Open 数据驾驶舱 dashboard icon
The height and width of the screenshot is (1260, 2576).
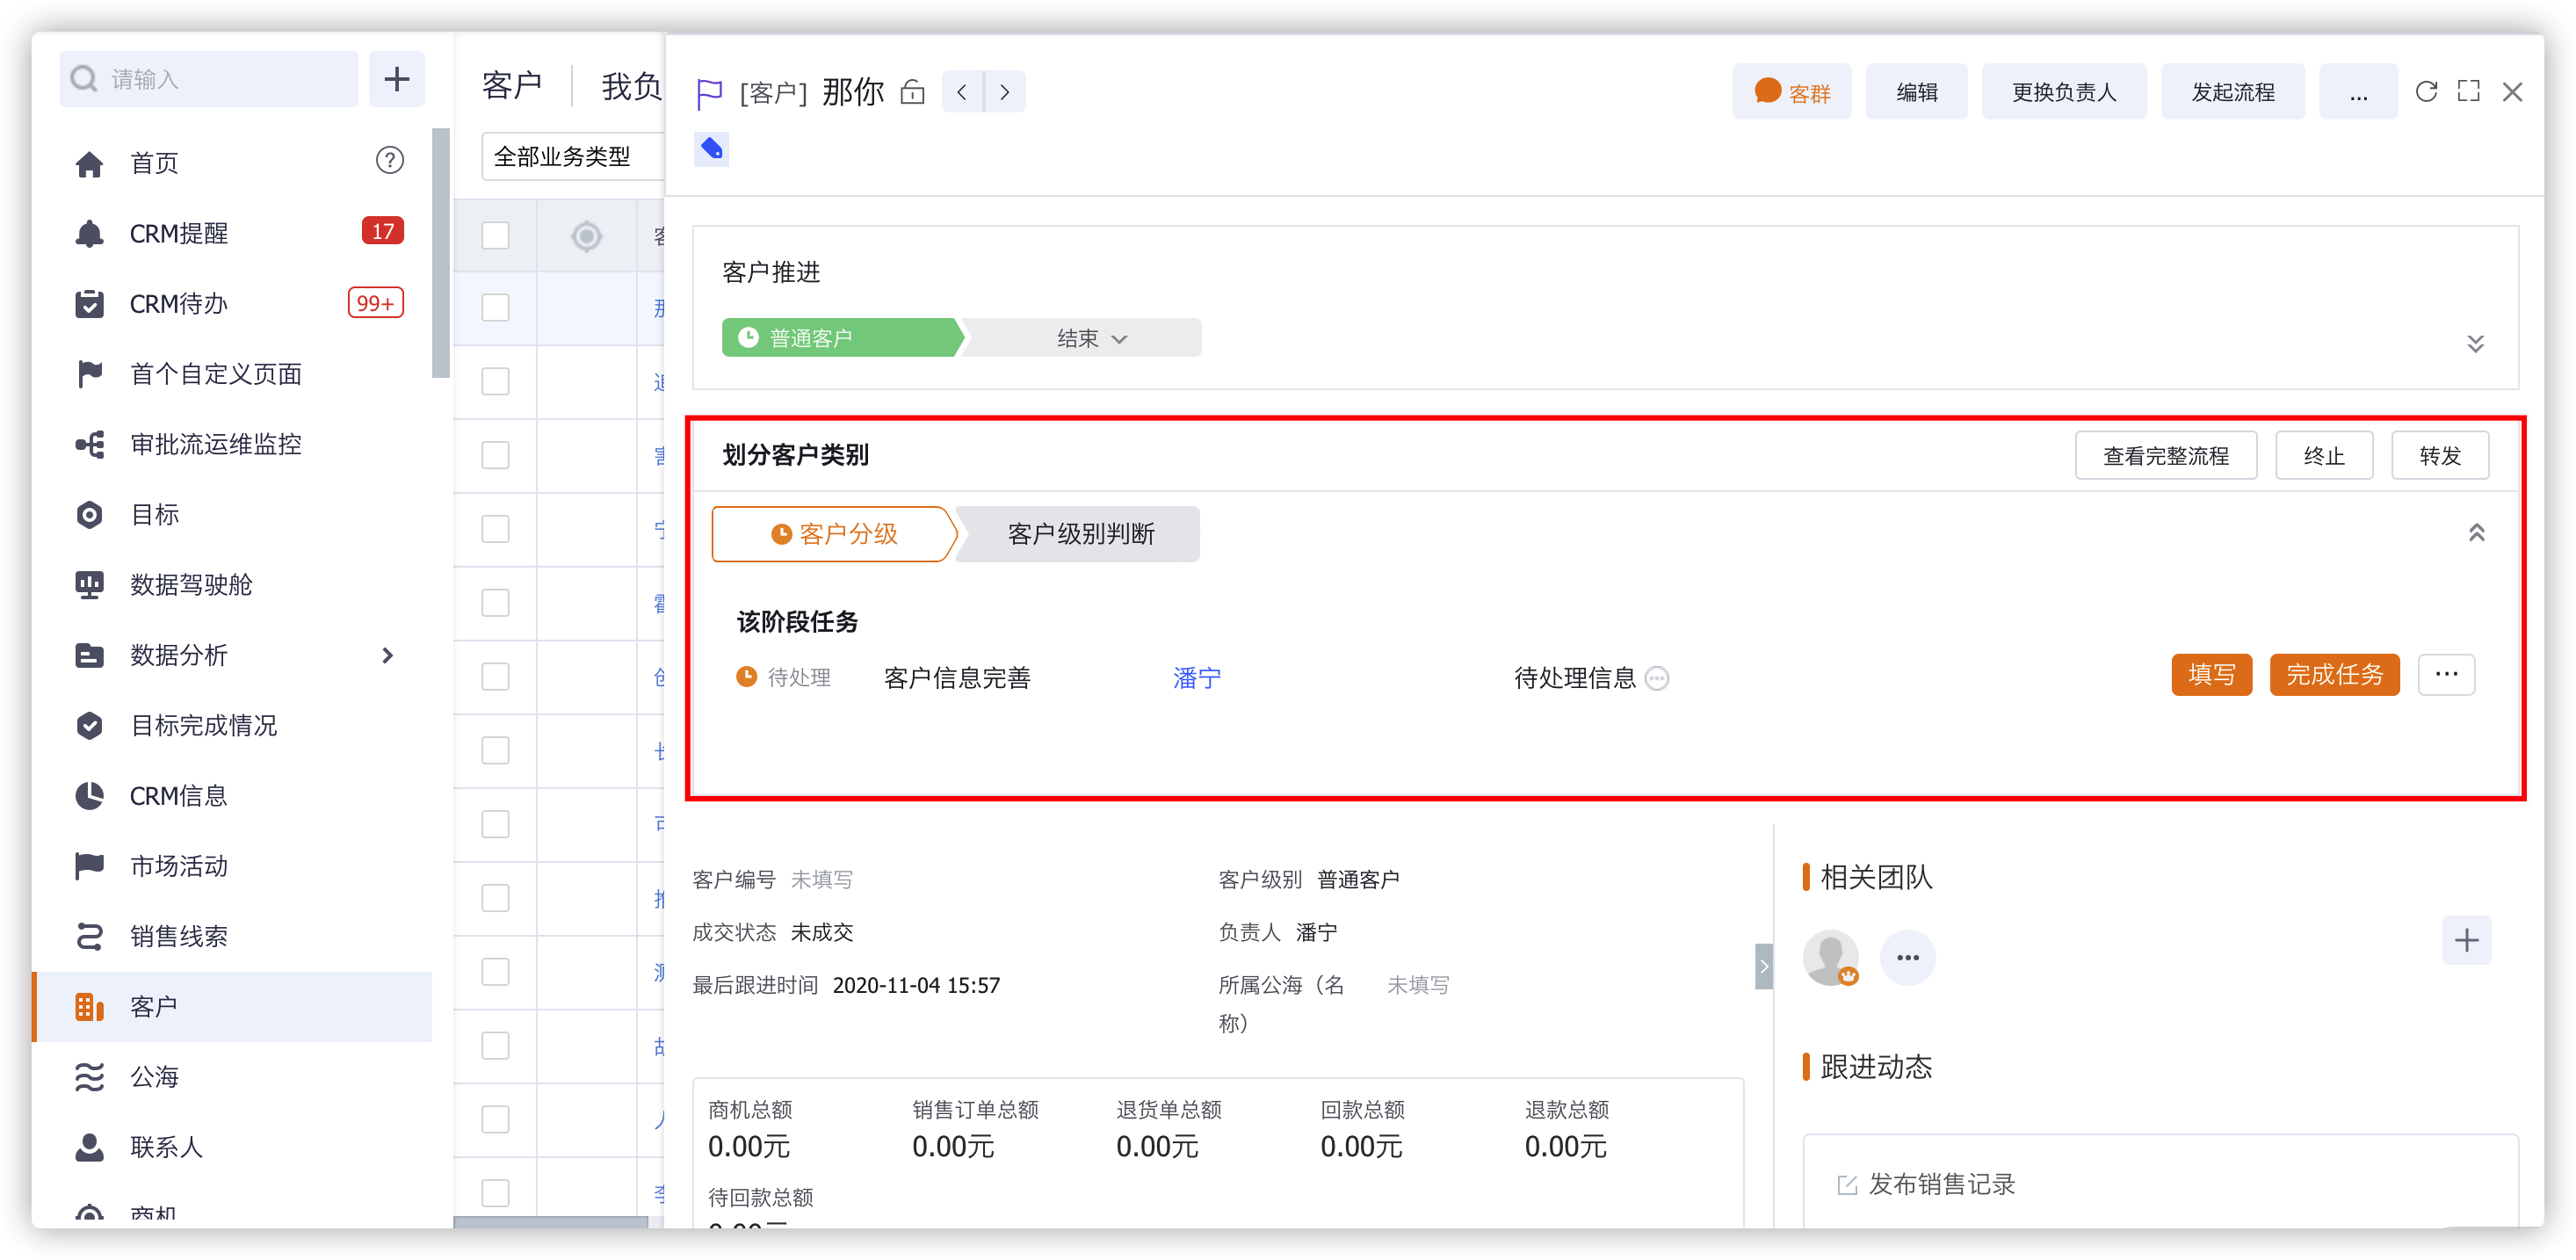(89, 584)
